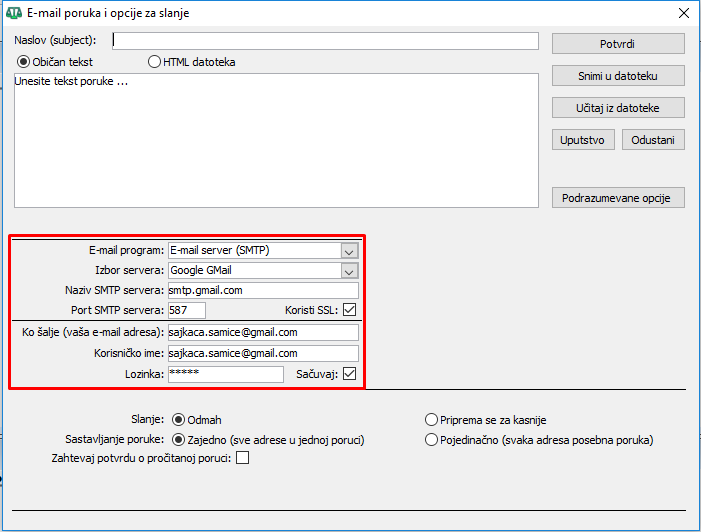The image size is (701, 532).
Task: Toggle the Koristi SSL checkbox
Action: pyautogui.click(x=350, y=309)
